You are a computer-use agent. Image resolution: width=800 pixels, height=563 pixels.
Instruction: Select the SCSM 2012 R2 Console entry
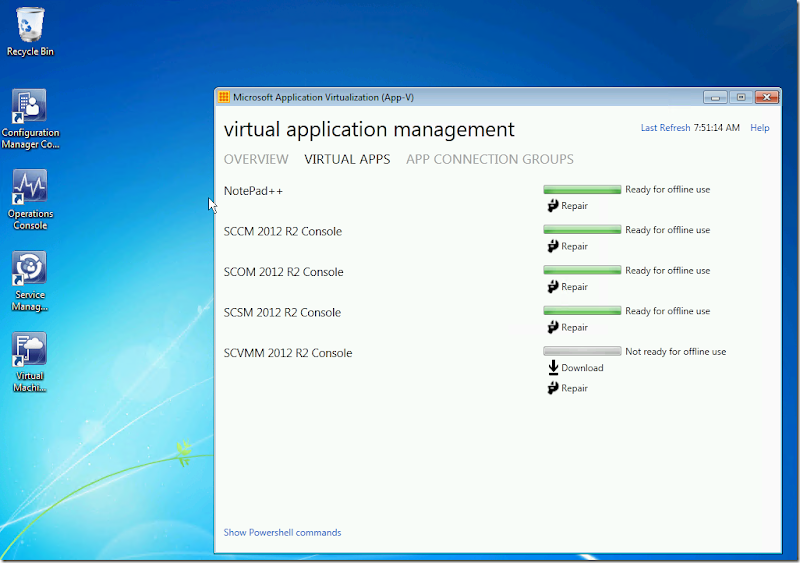click(282, 312)
